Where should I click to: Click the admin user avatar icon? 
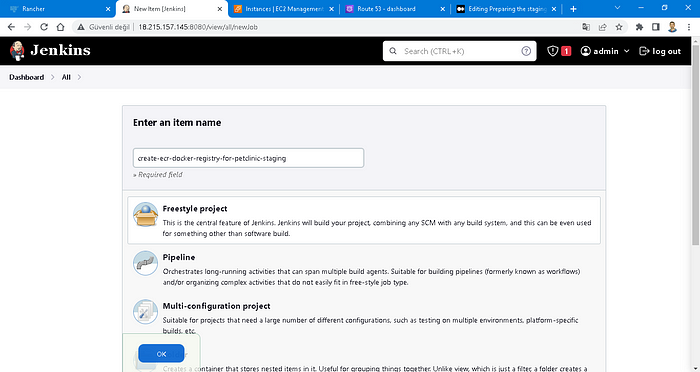coord(585,51)
